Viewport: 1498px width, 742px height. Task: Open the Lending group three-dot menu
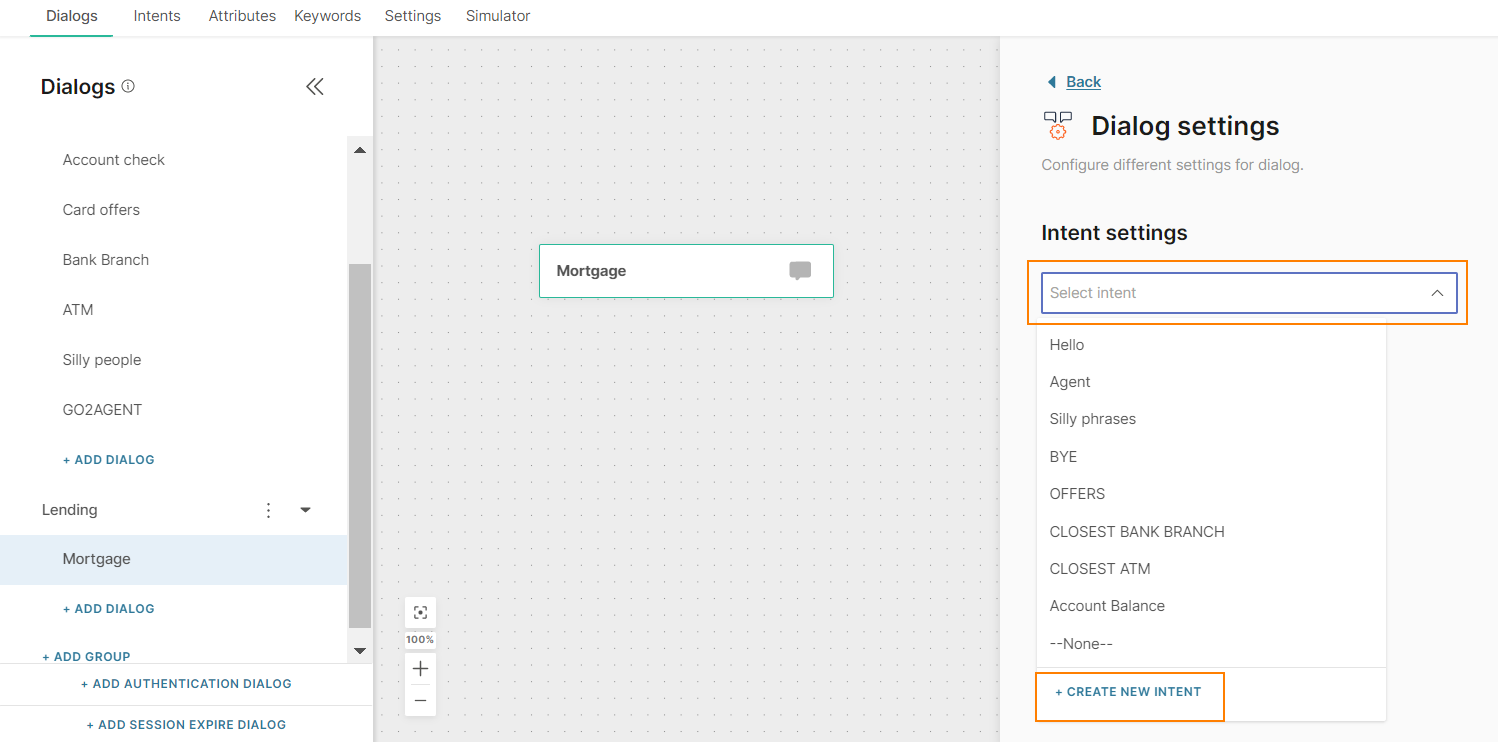coord(268,510)
